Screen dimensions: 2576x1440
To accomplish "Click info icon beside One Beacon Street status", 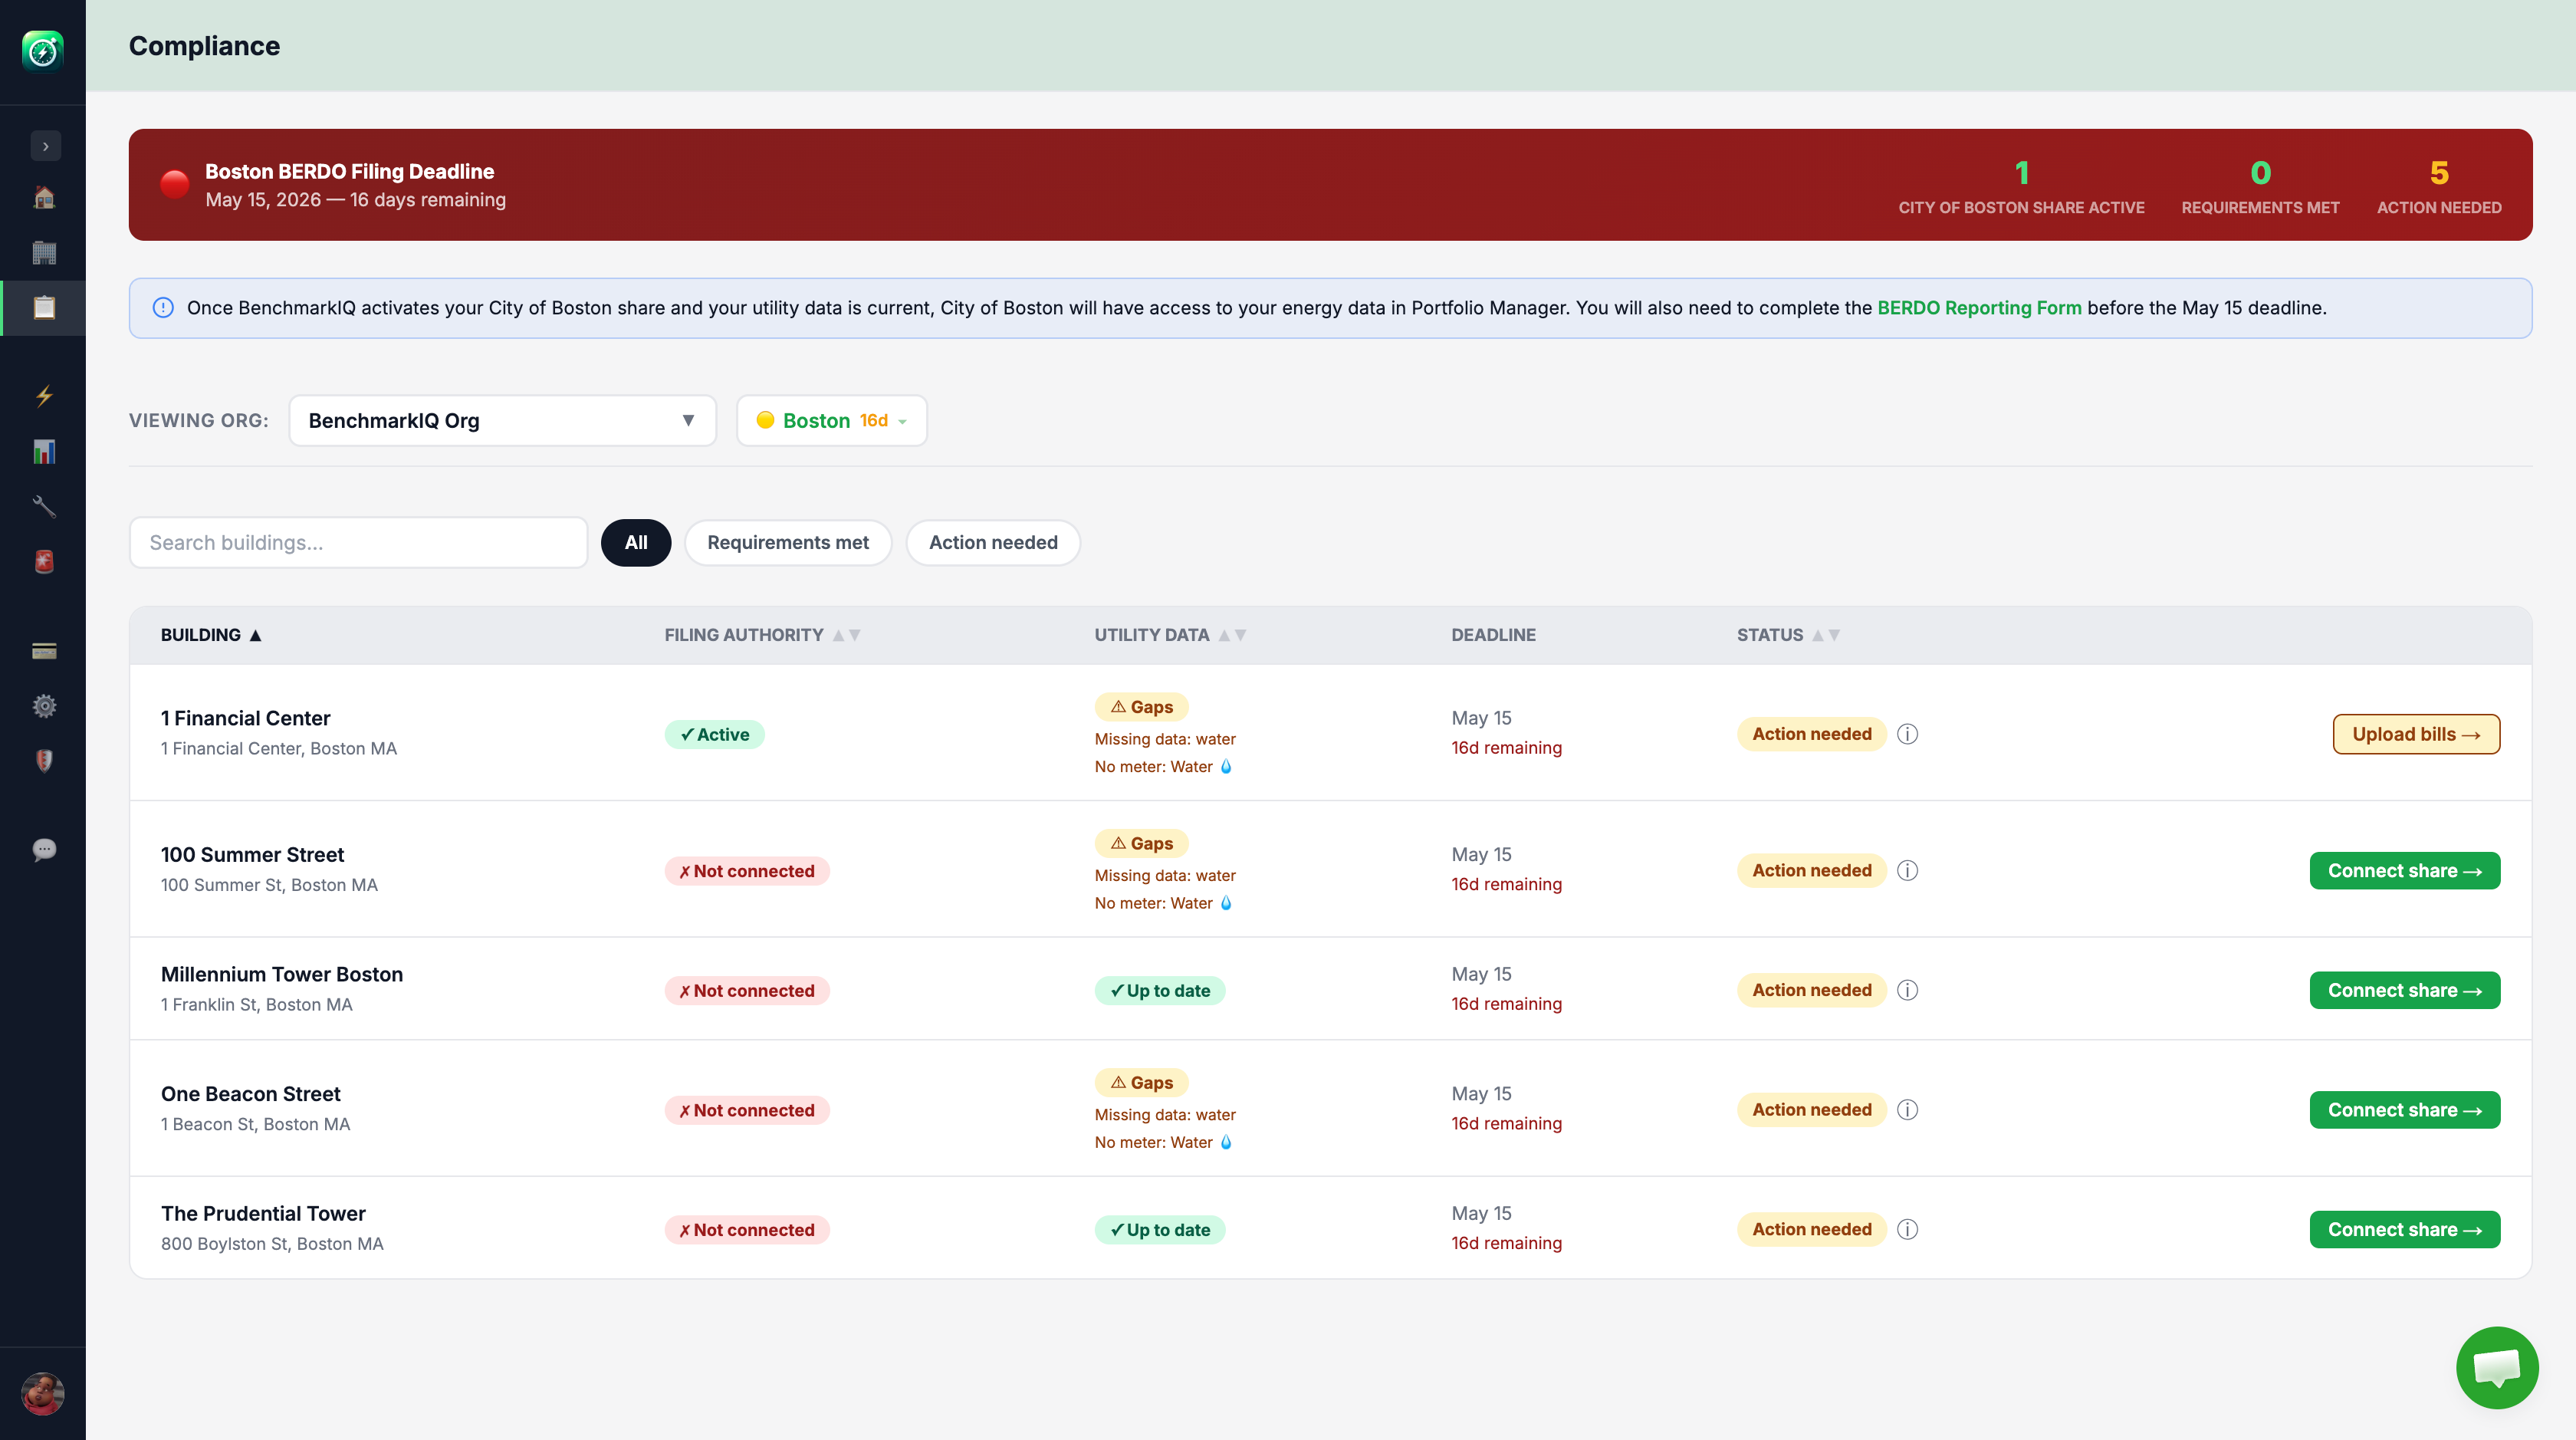I will (x=1907, y=1110).
